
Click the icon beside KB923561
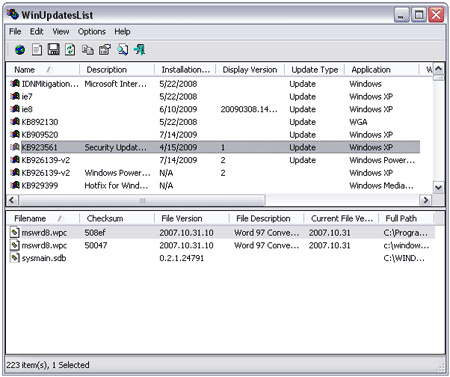tap(15, 147)
